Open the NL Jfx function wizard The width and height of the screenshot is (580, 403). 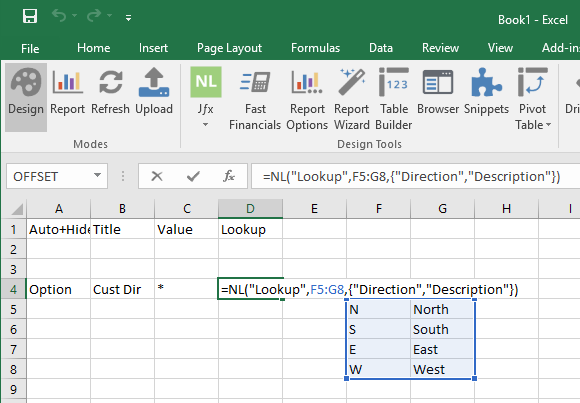pyautogui.click(x=206, y=82)
